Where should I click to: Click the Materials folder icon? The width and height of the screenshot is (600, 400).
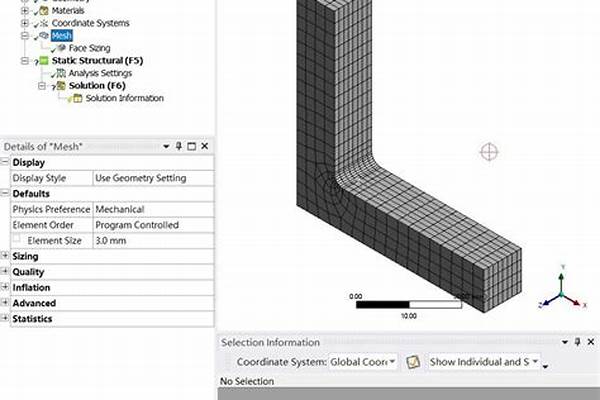click(x=41, y=10)
